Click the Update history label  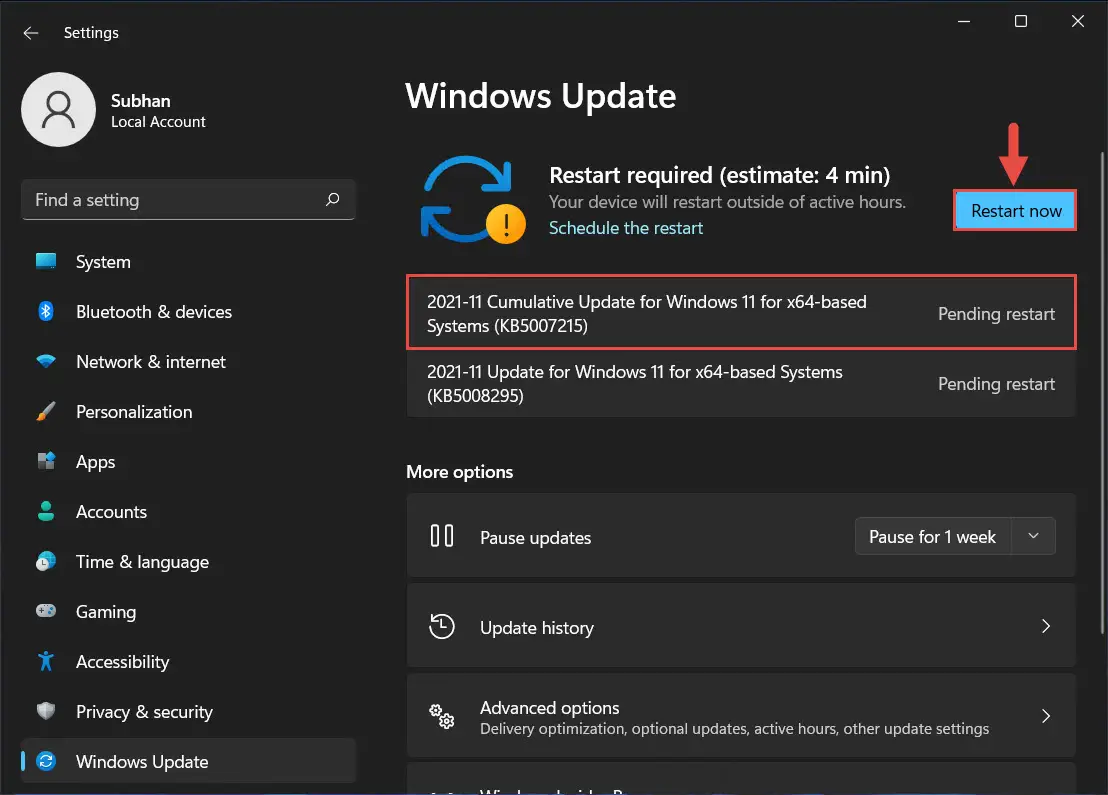[x=537, y=628]
